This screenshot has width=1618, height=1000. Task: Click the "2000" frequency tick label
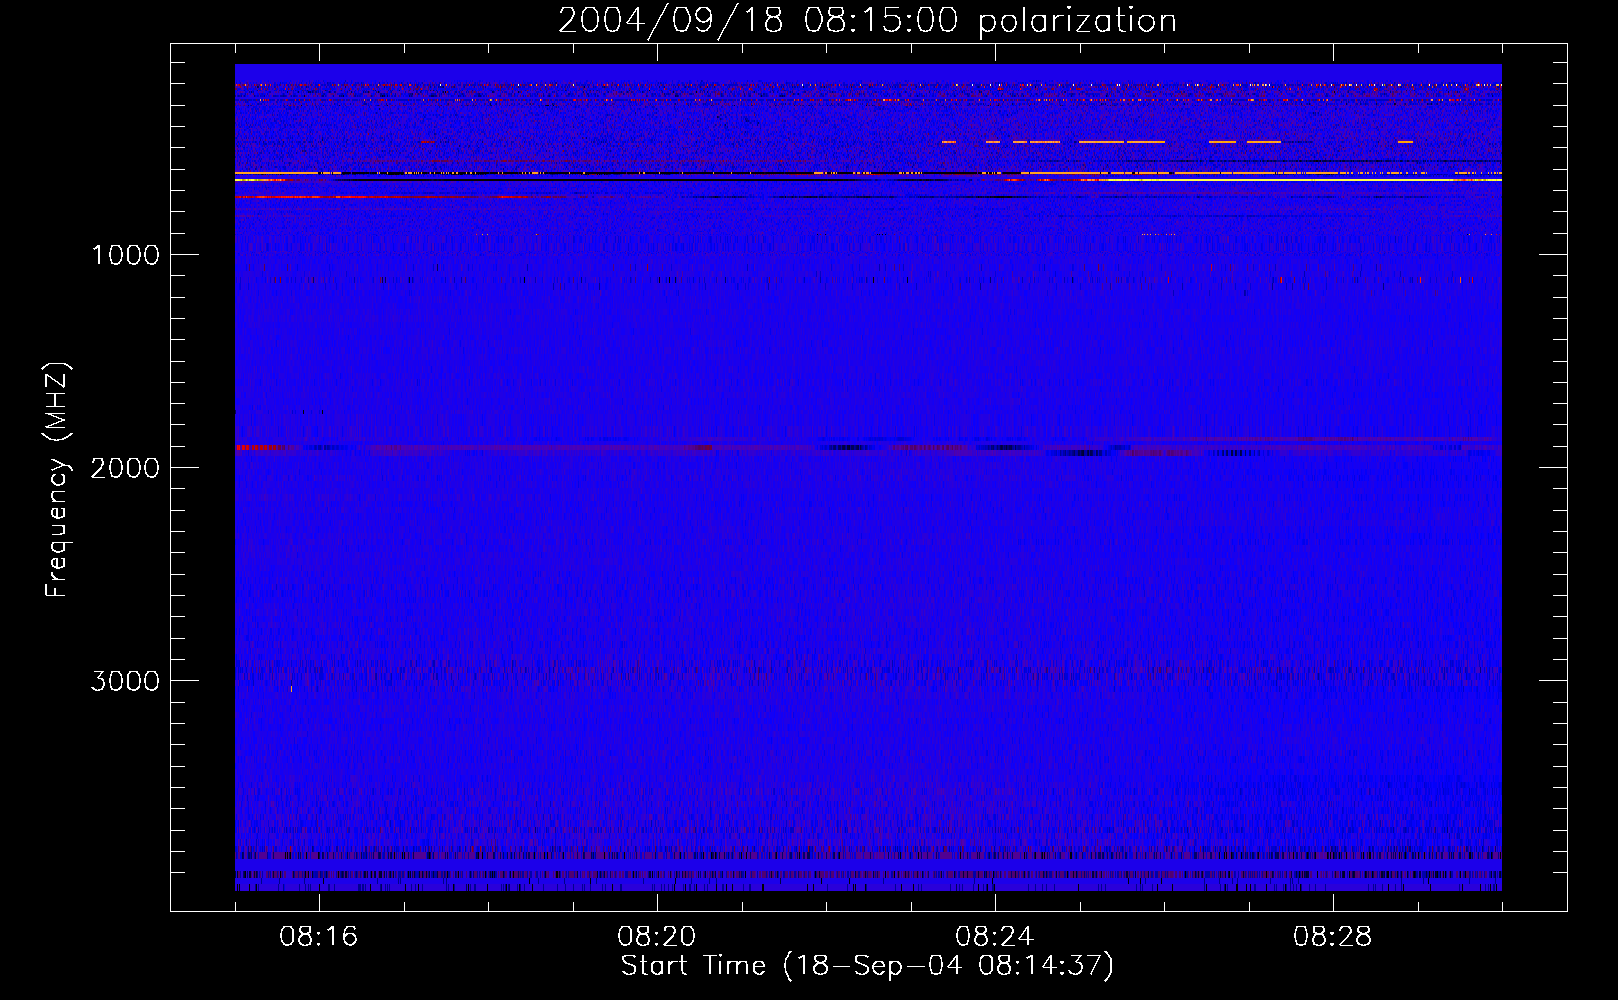125,468
